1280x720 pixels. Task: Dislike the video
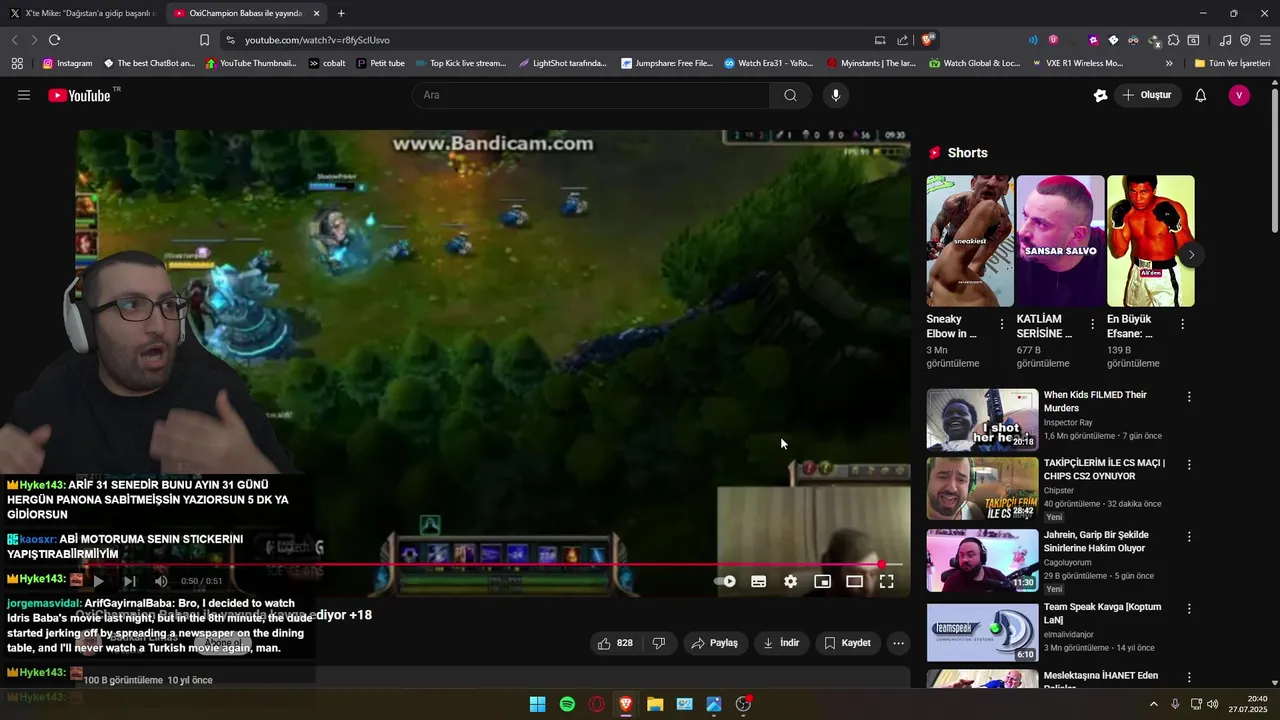pos(659,643)
